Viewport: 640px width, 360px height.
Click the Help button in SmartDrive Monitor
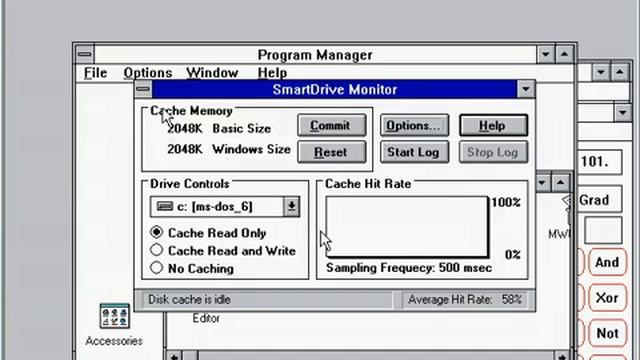493,125
